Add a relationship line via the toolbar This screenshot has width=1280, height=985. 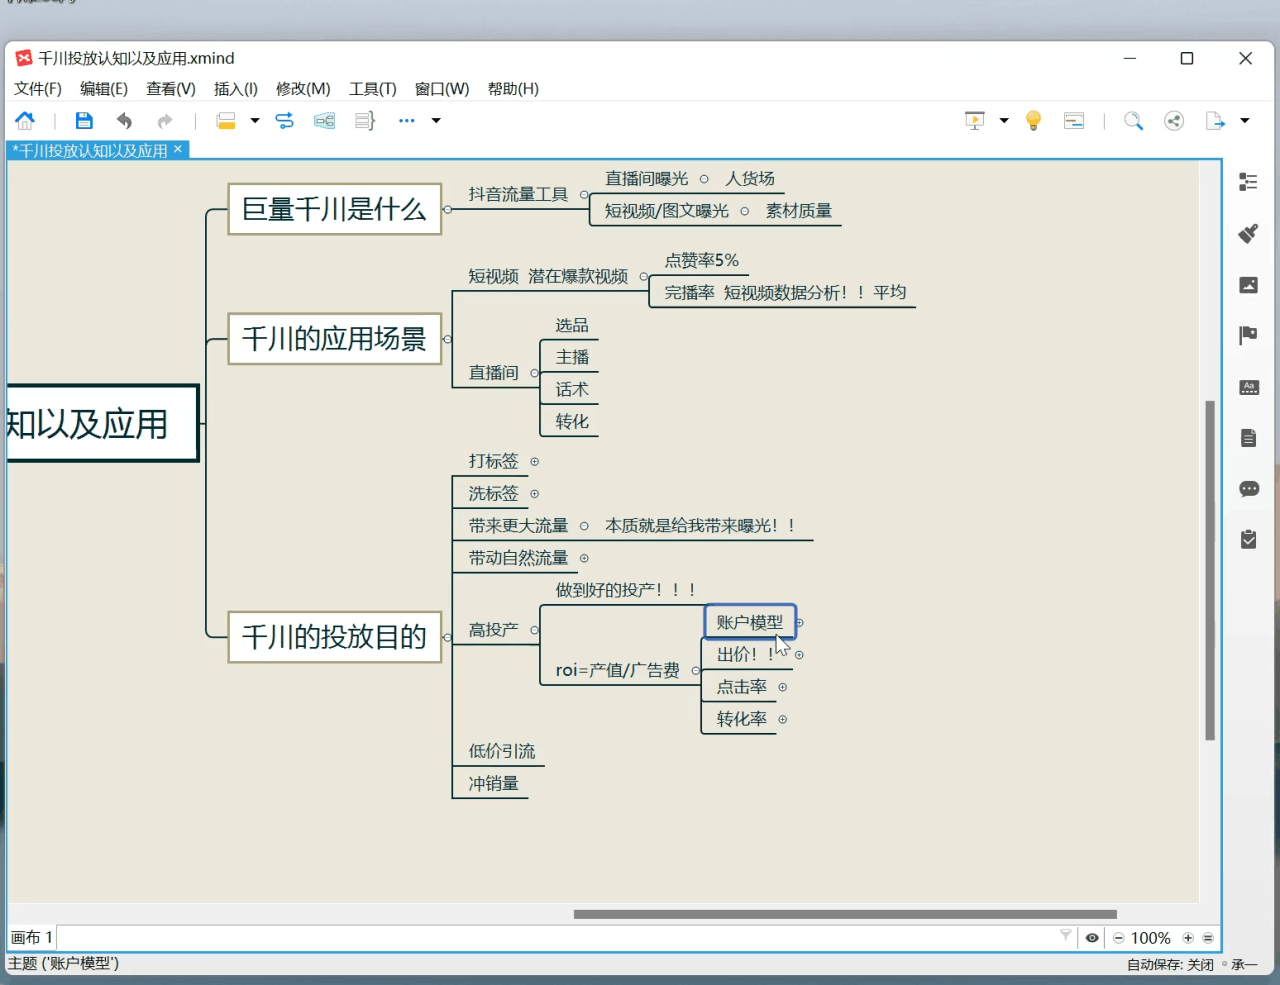285,121
